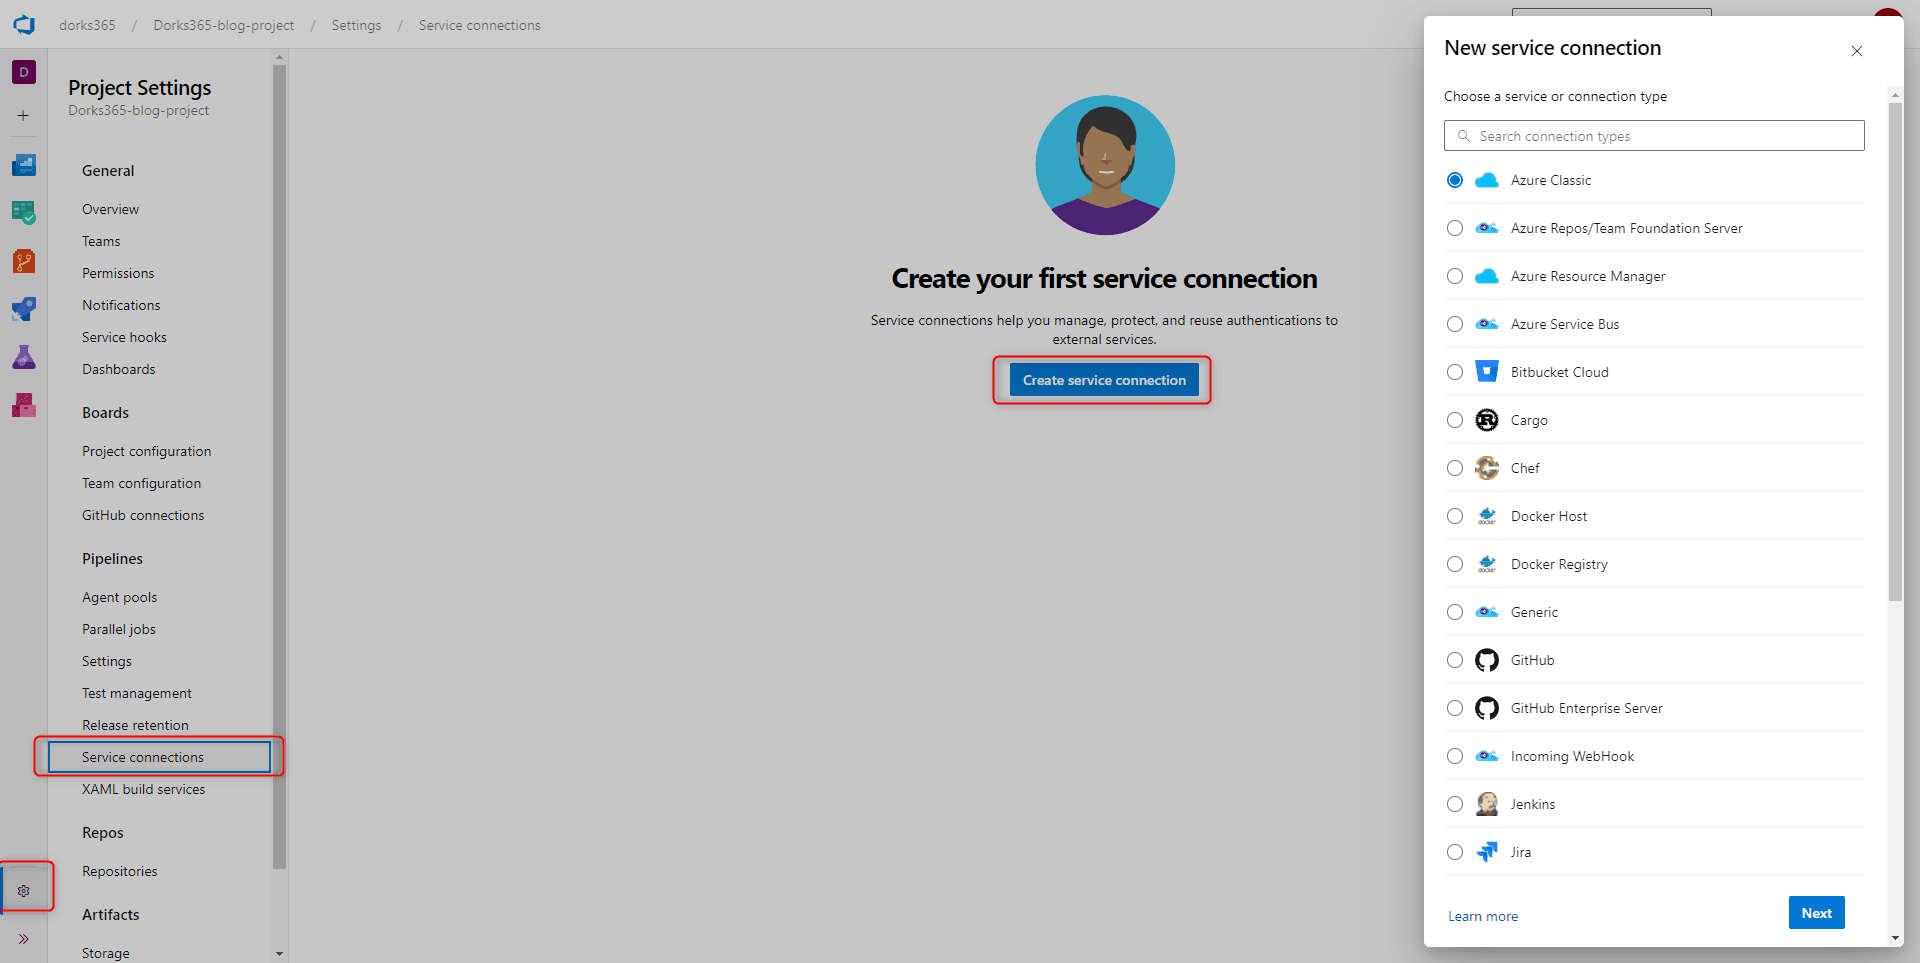Click the settings sidebar scrollbar
This screenshot has width=1920, height=963.
279,467
